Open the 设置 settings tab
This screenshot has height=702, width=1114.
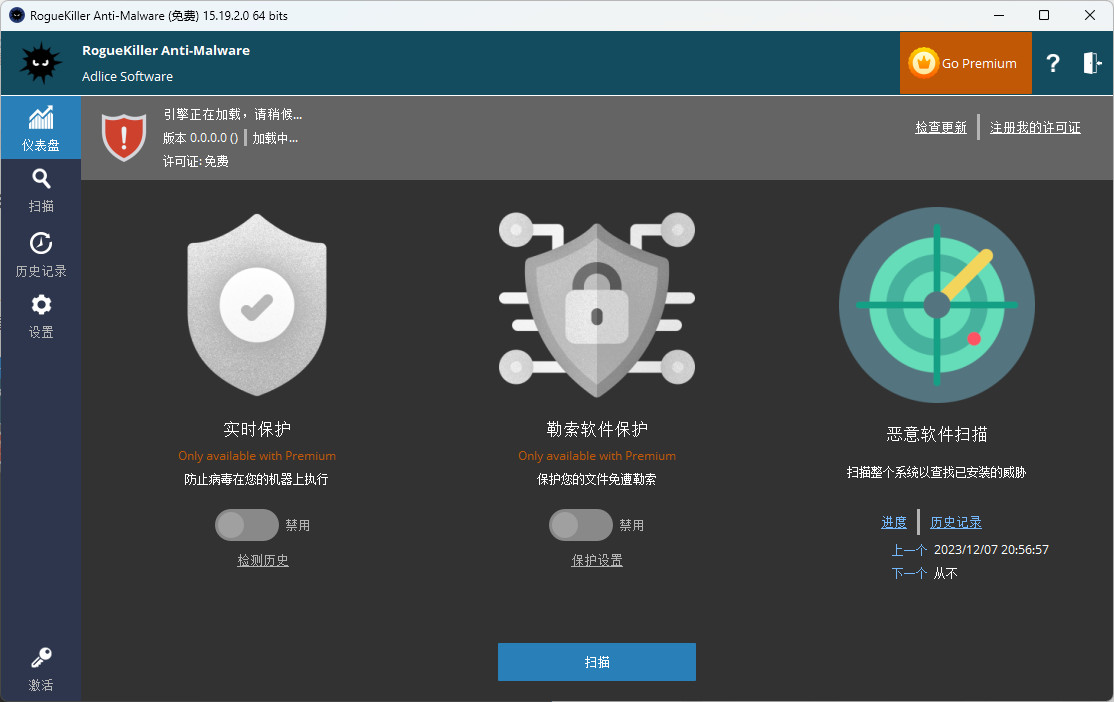pyautogui.click(x=40, y=316)
